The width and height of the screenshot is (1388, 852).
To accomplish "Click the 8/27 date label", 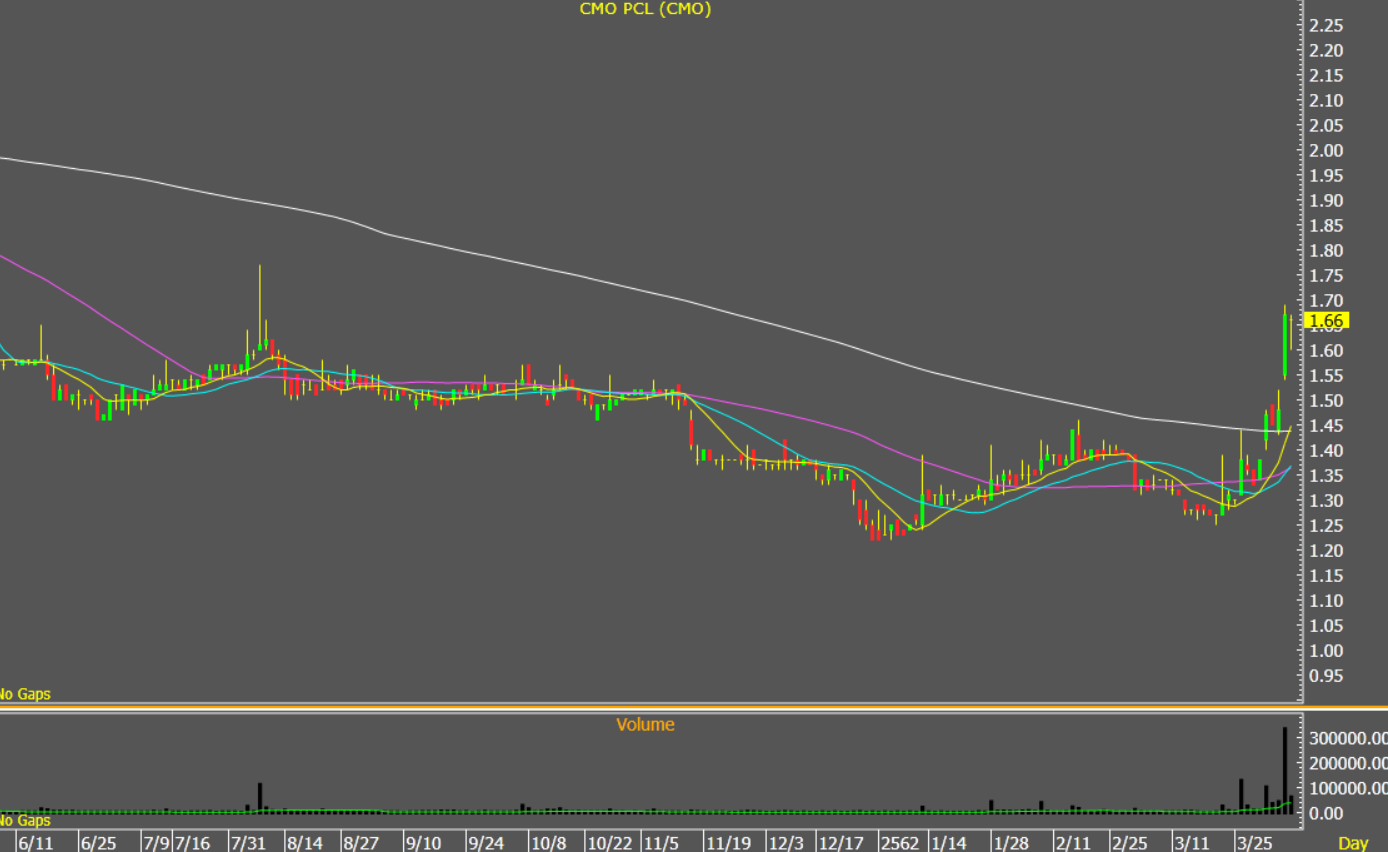I will [x=362, y=844].
